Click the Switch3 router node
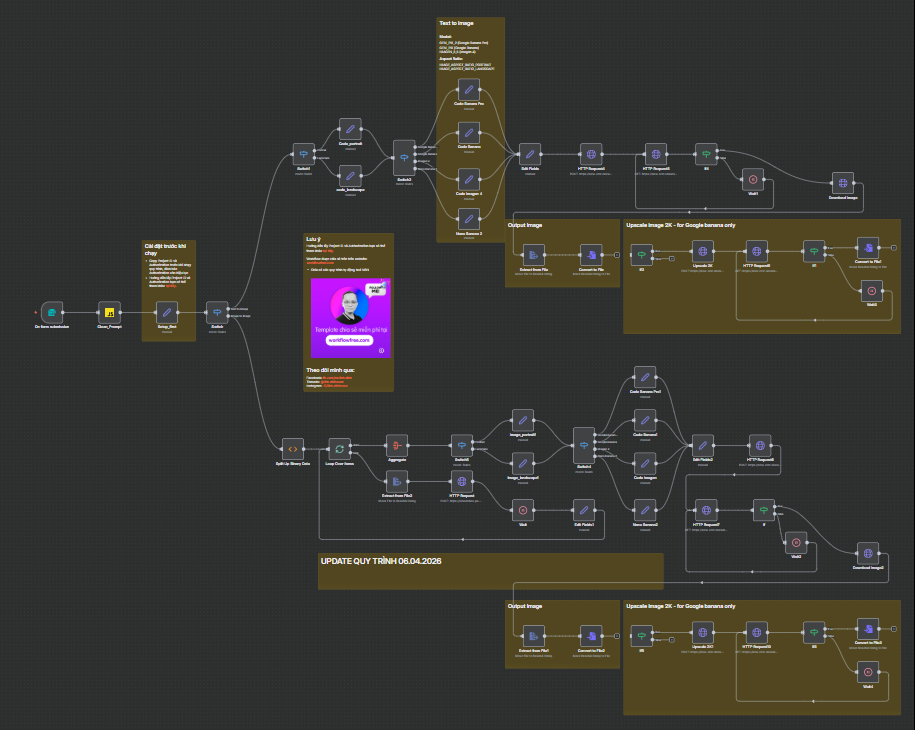Screen dimensions: 915x730 click(x=404, y=153)
